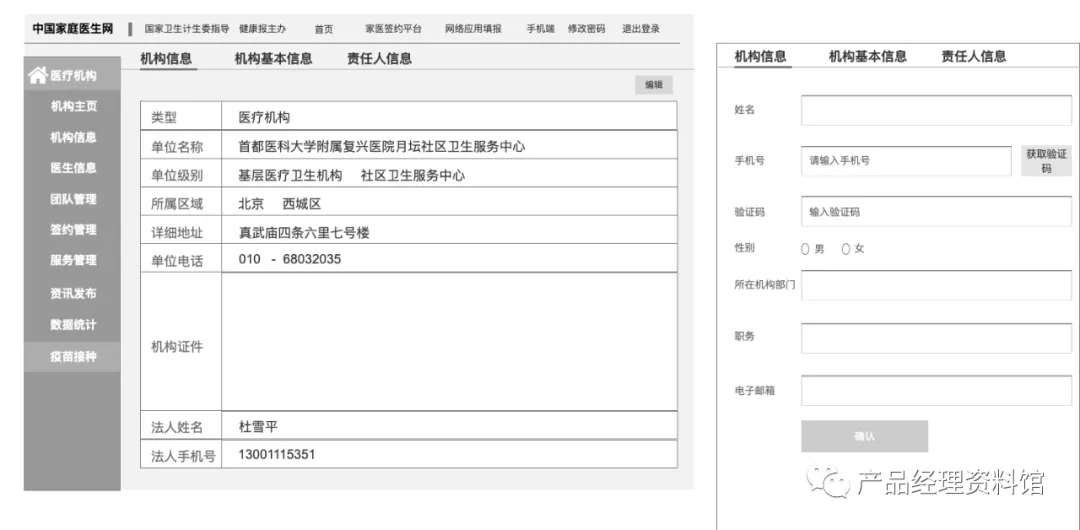Focus the 职务 input field
The height and width of the screenshot is (530, 1080).
coord(936,338)
